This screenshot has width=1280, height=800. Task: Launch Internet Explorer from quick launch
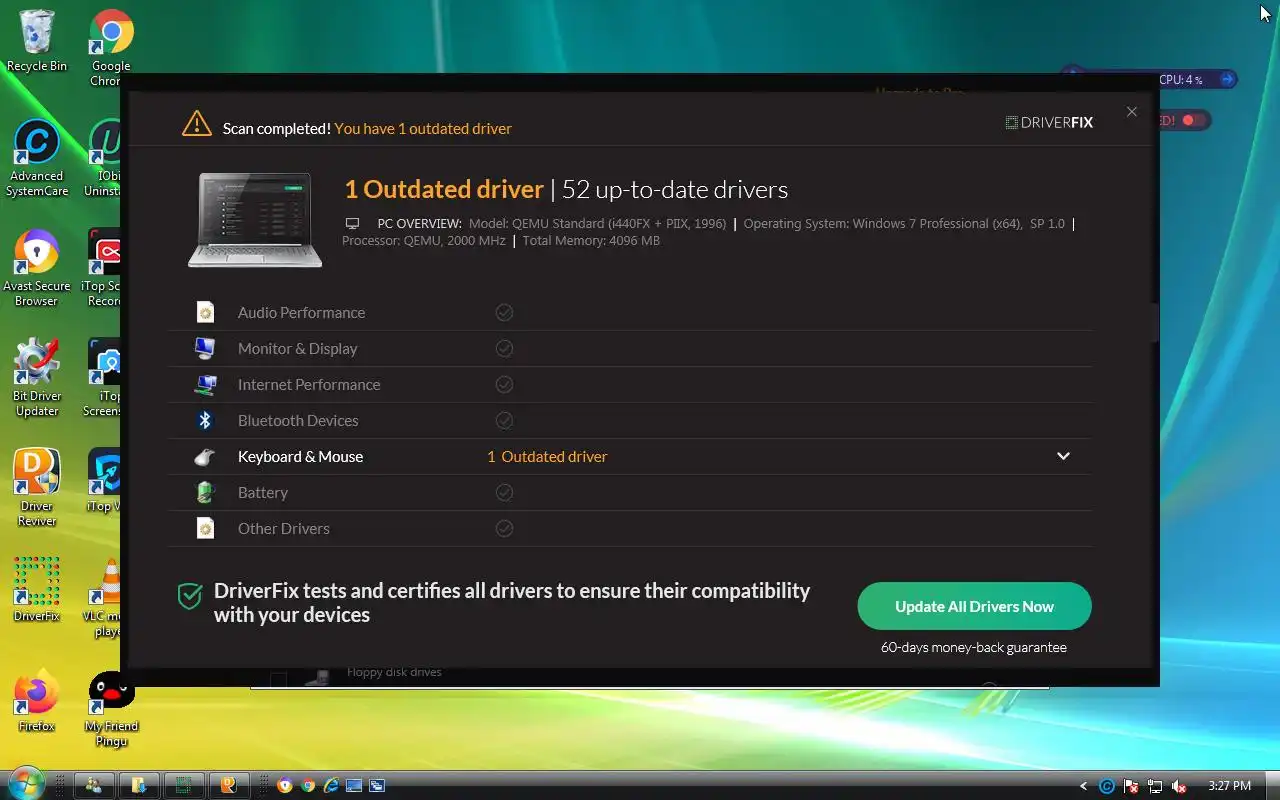click(x=331, y=786)
